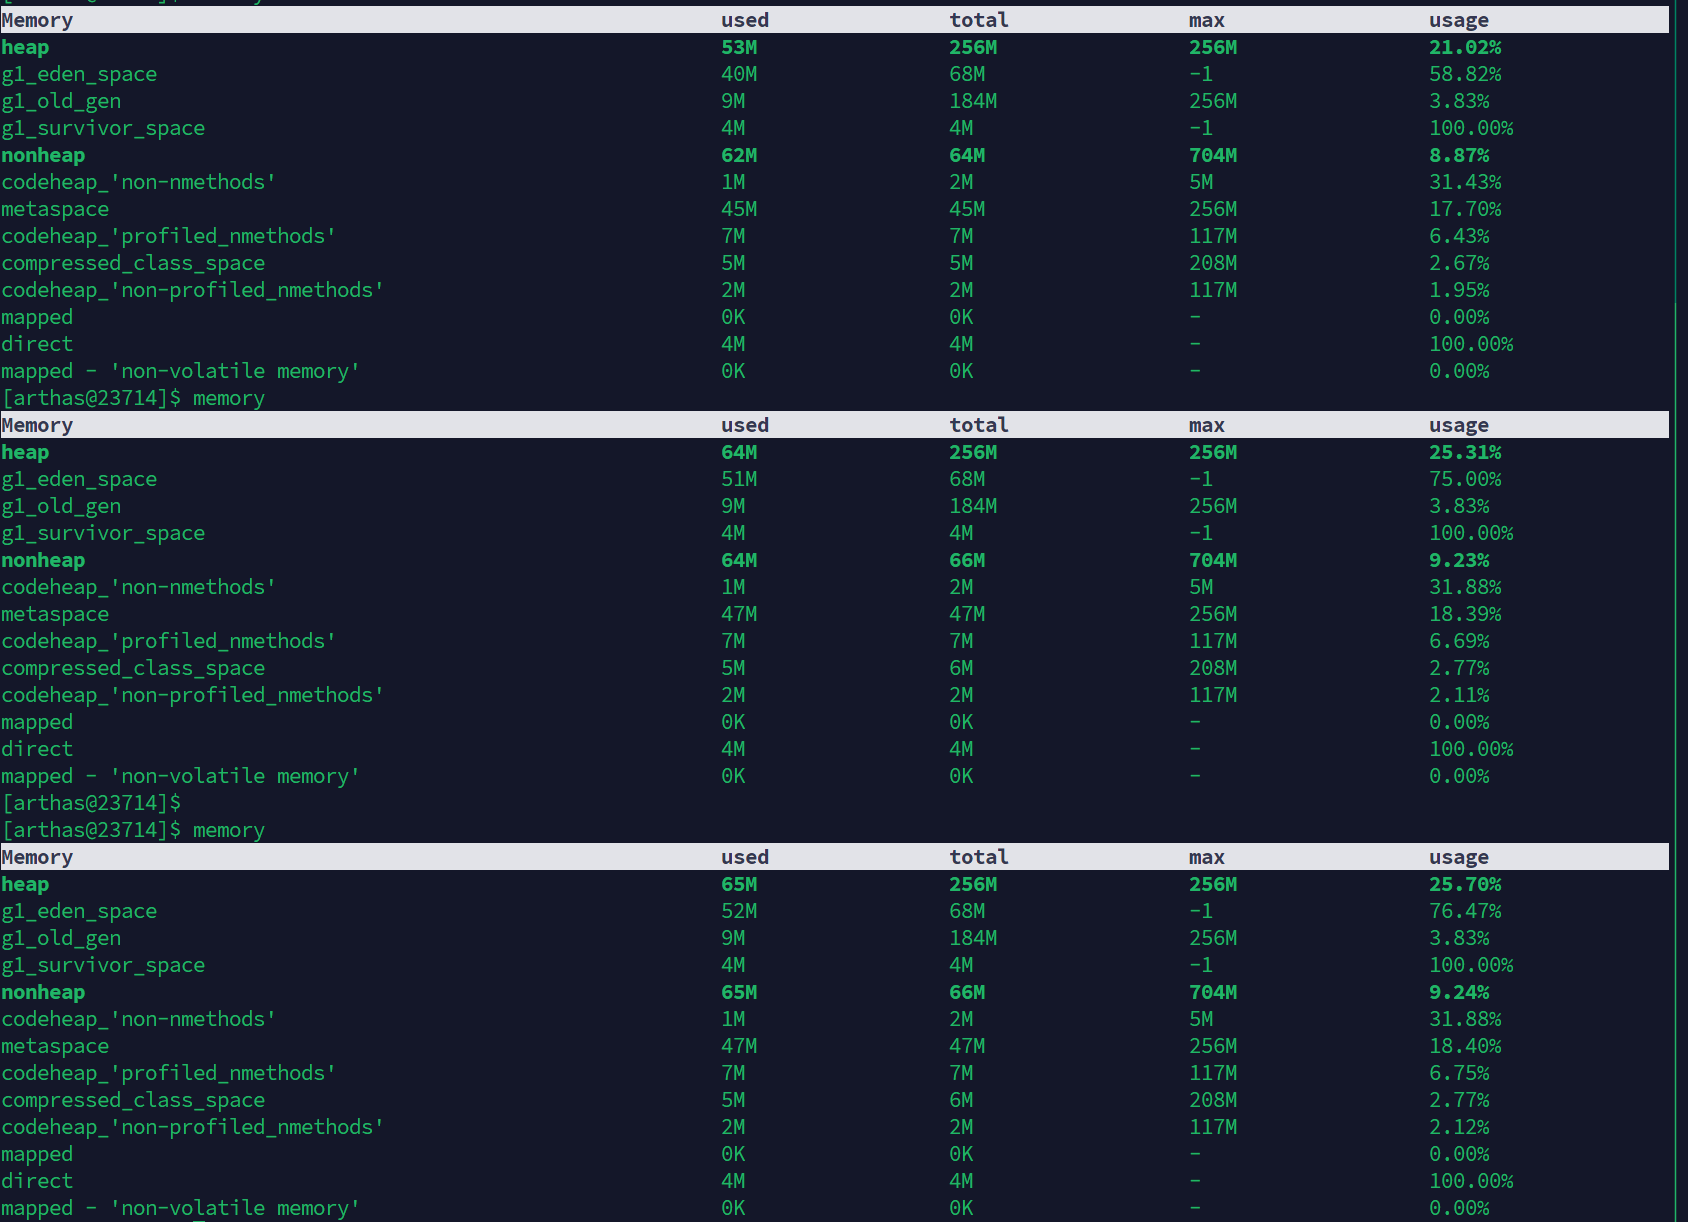Click the empty arthas prompt line
Screen dimensions: 1688x1222
92,803
